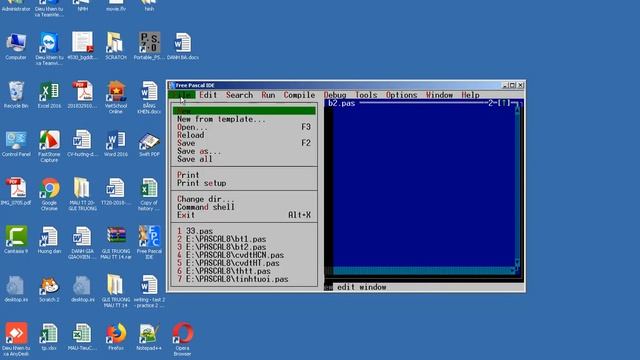
Task: Open recent file E:\PASCAL8\bt2.pas
Action: 244,247
